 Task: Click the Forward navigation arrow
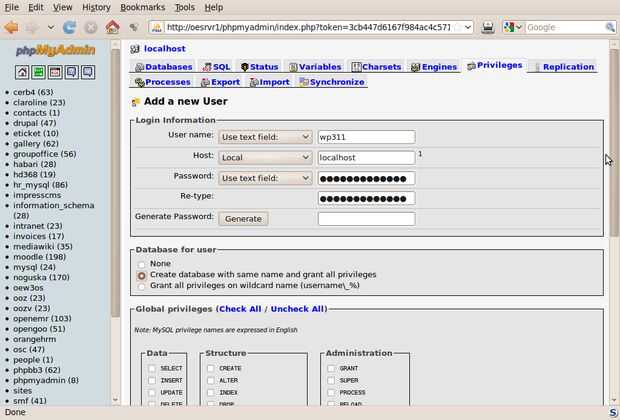32,27
